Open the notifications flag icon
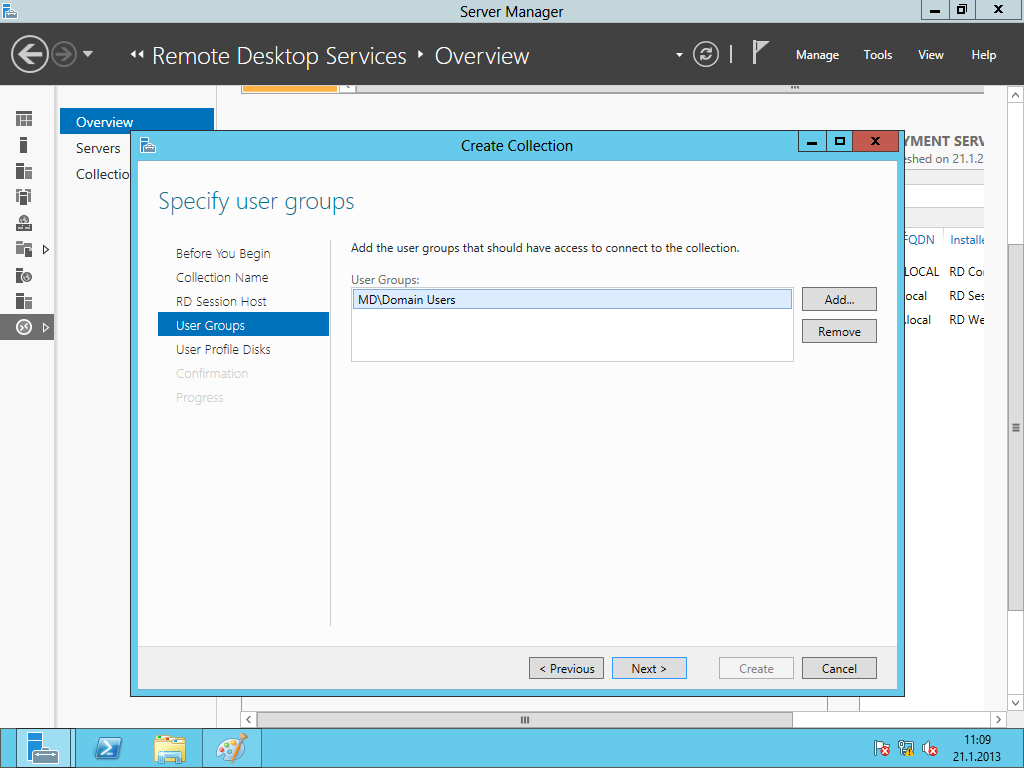The image size is (1024, 768). [x=761, y=54]
